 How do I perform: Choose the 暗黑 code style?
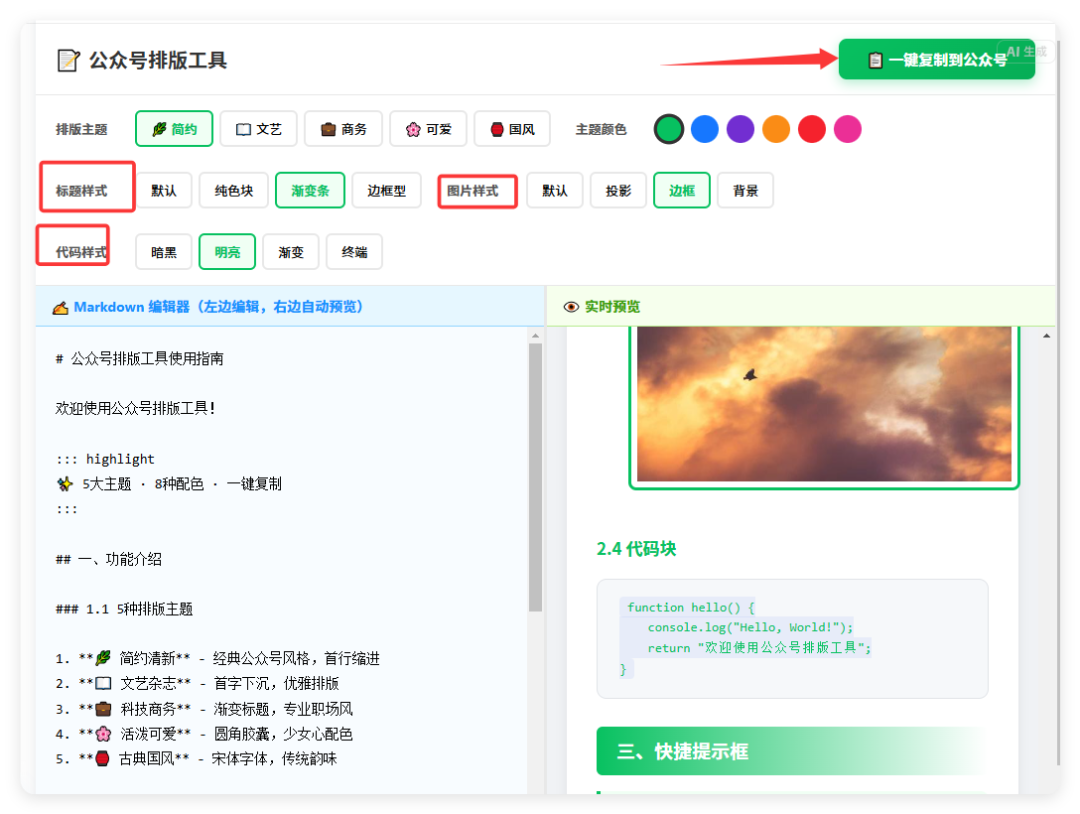164,252
